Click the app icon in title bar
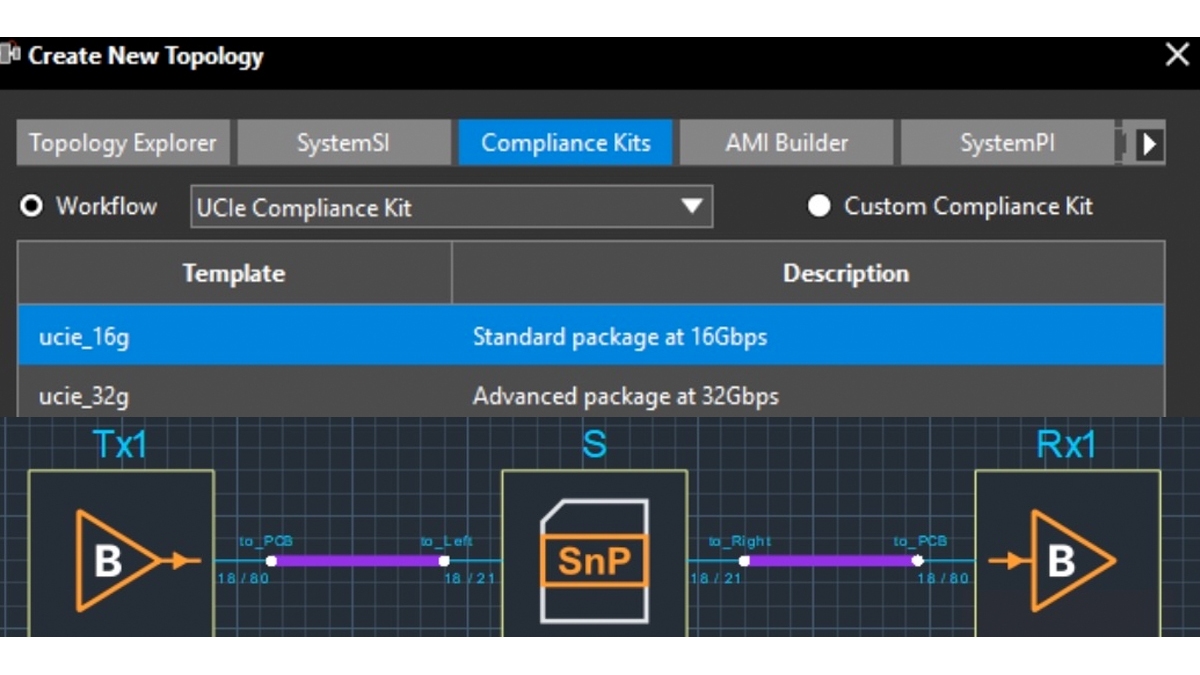 11,55
